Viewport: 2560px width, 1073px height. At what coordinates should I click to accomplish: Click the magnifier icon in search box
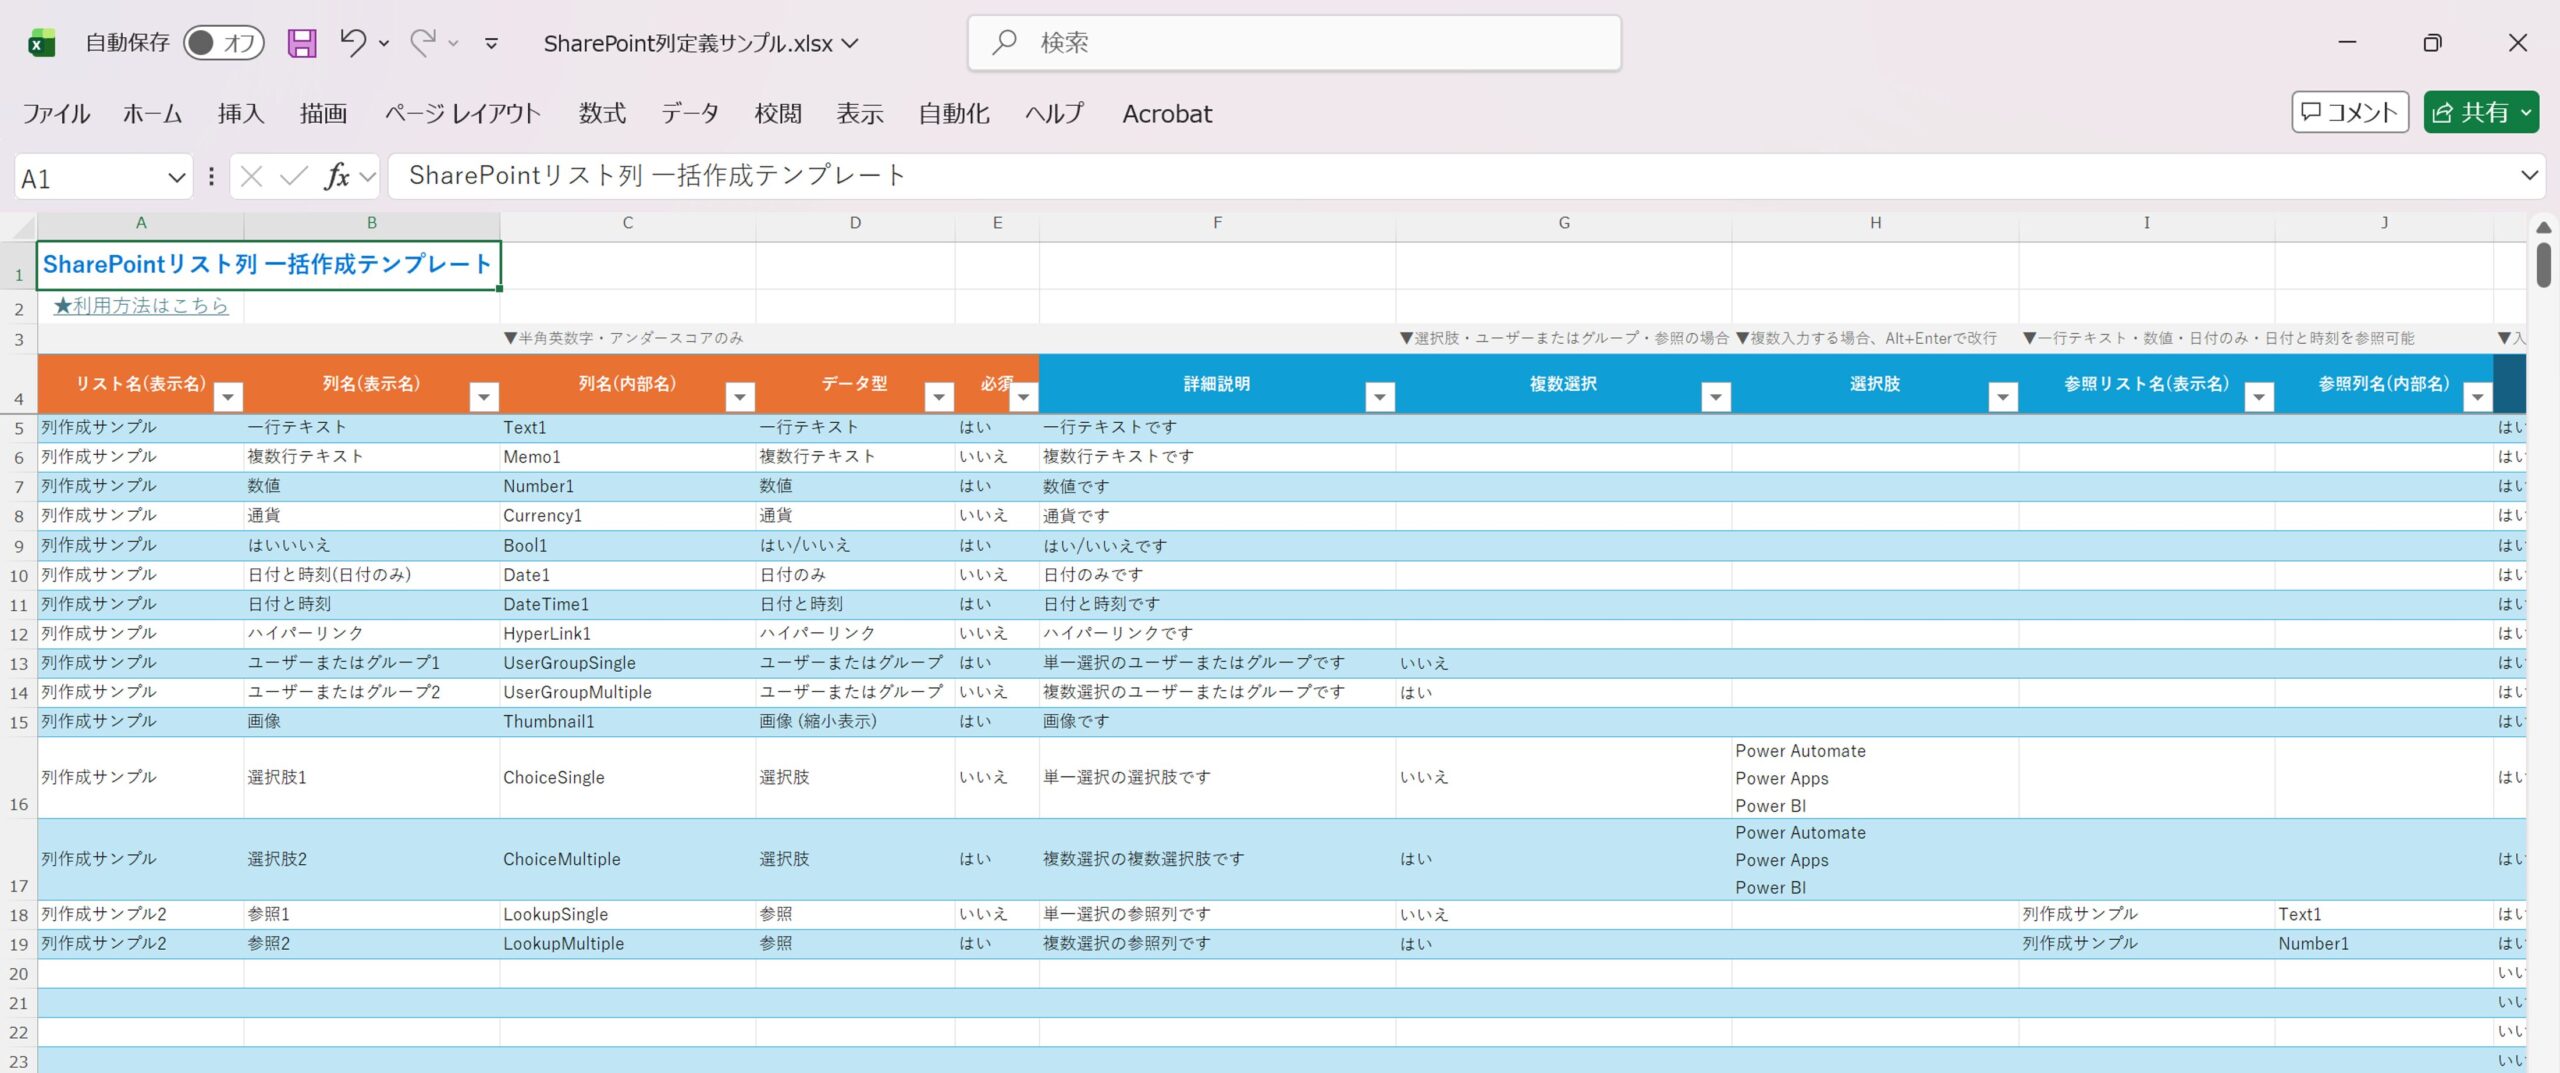click(x=1004, y=42)
